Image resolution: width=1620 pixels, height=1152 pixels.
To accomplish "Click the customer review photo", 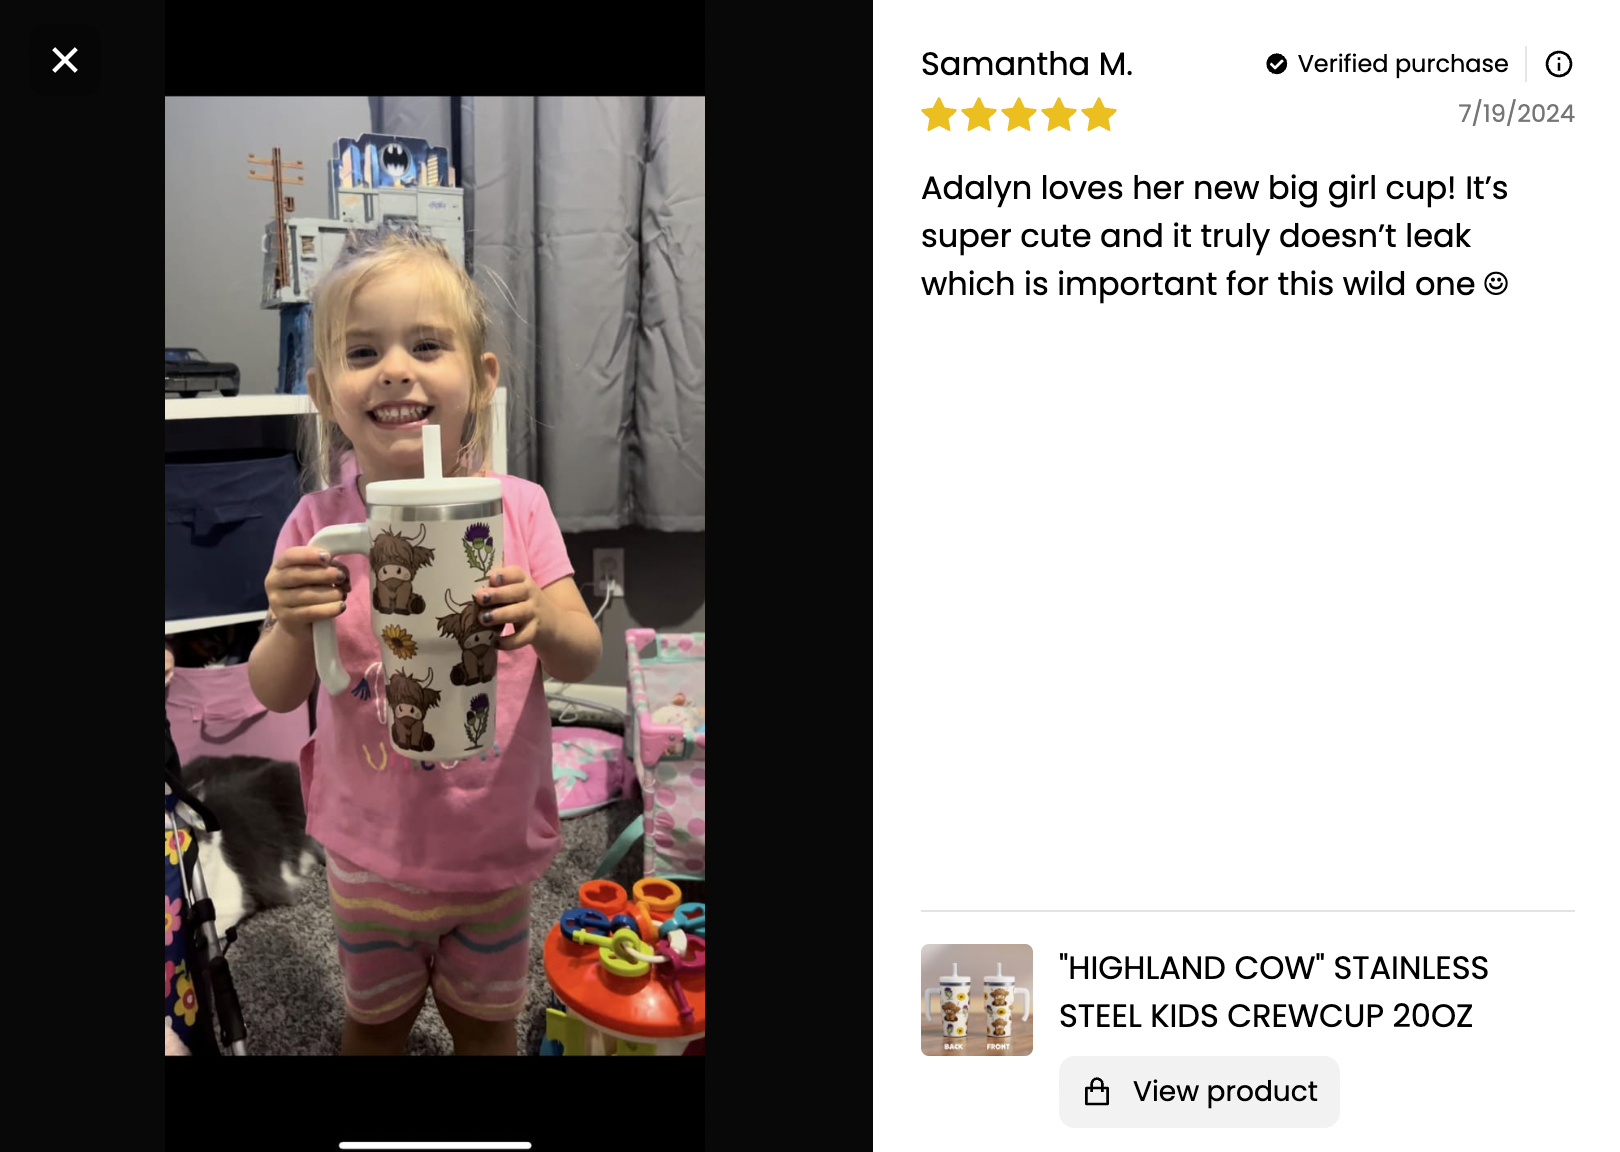I will point(435,576).
